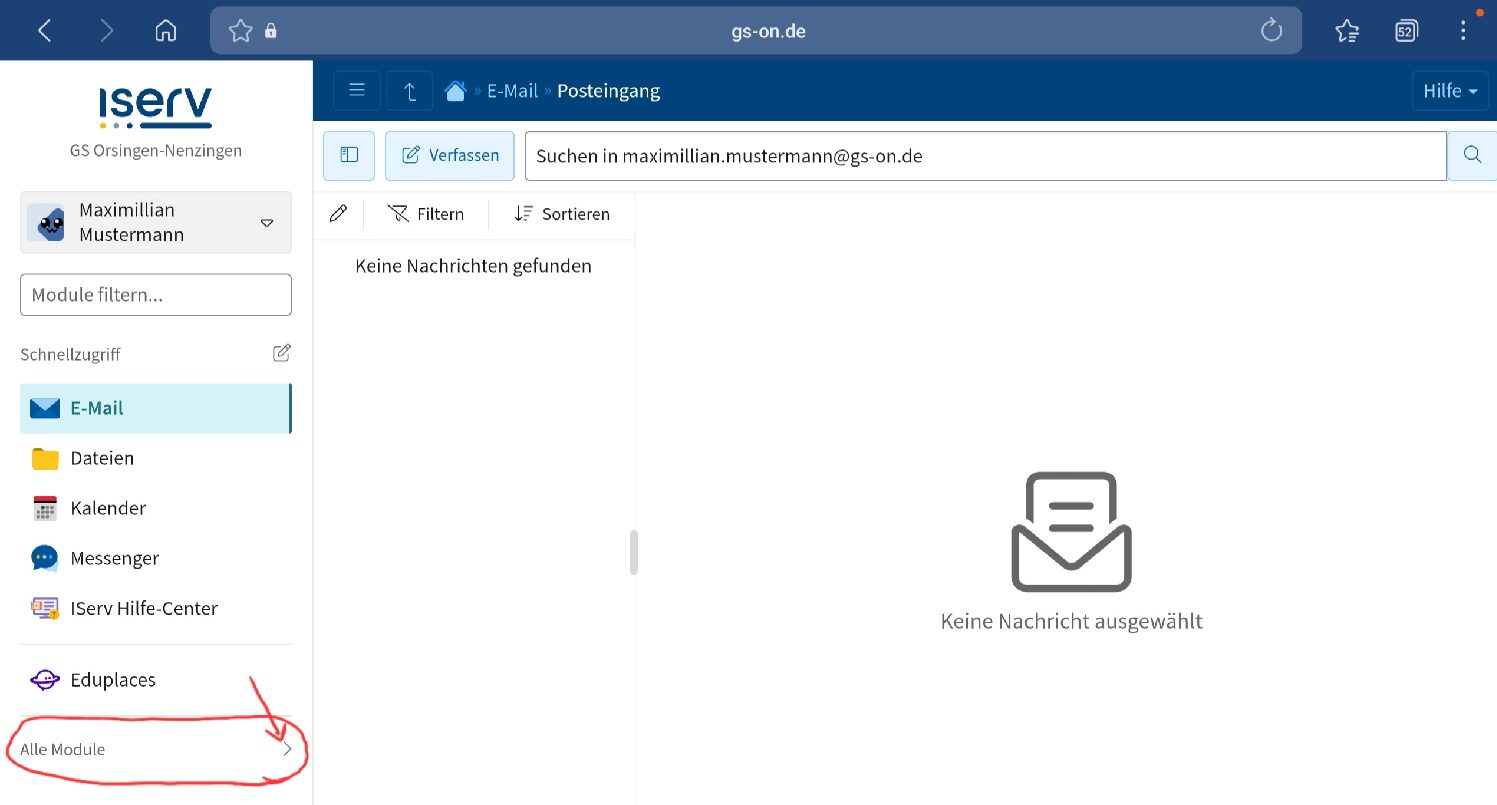Toggle the mail folder sidebar panel
The image size is (1497, 805).
(349, 155)
